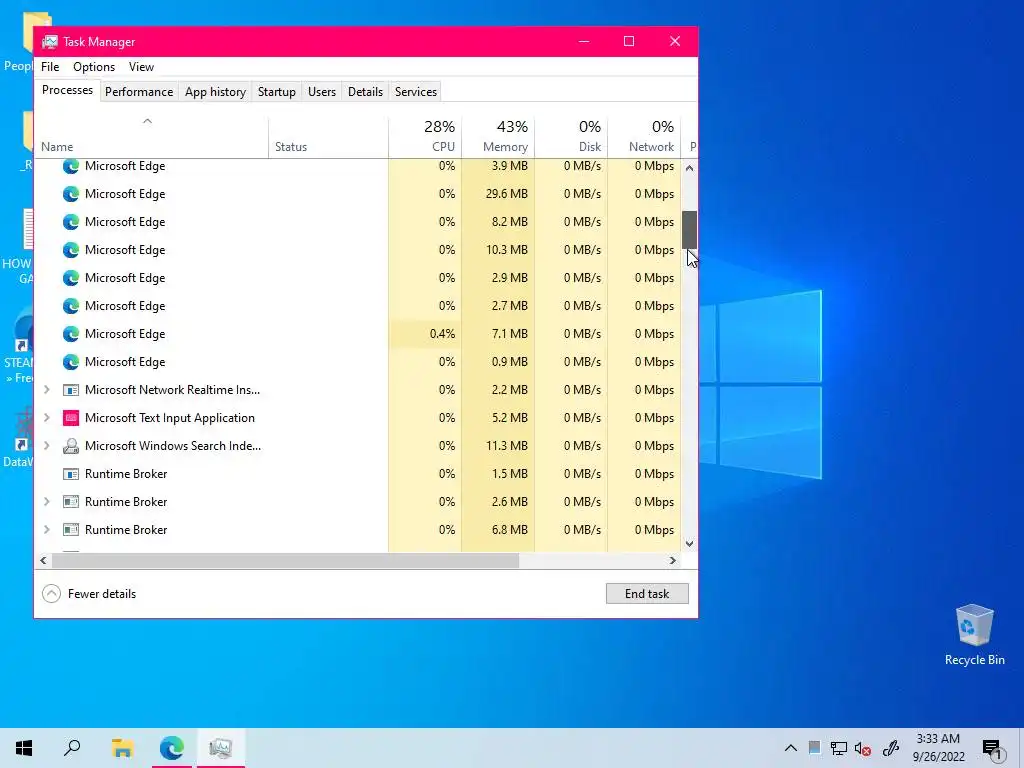The width and height of the screenshot is (1024, 768).
Task: Click the scroll up arrow of process list
Action: tap(690, 168)
